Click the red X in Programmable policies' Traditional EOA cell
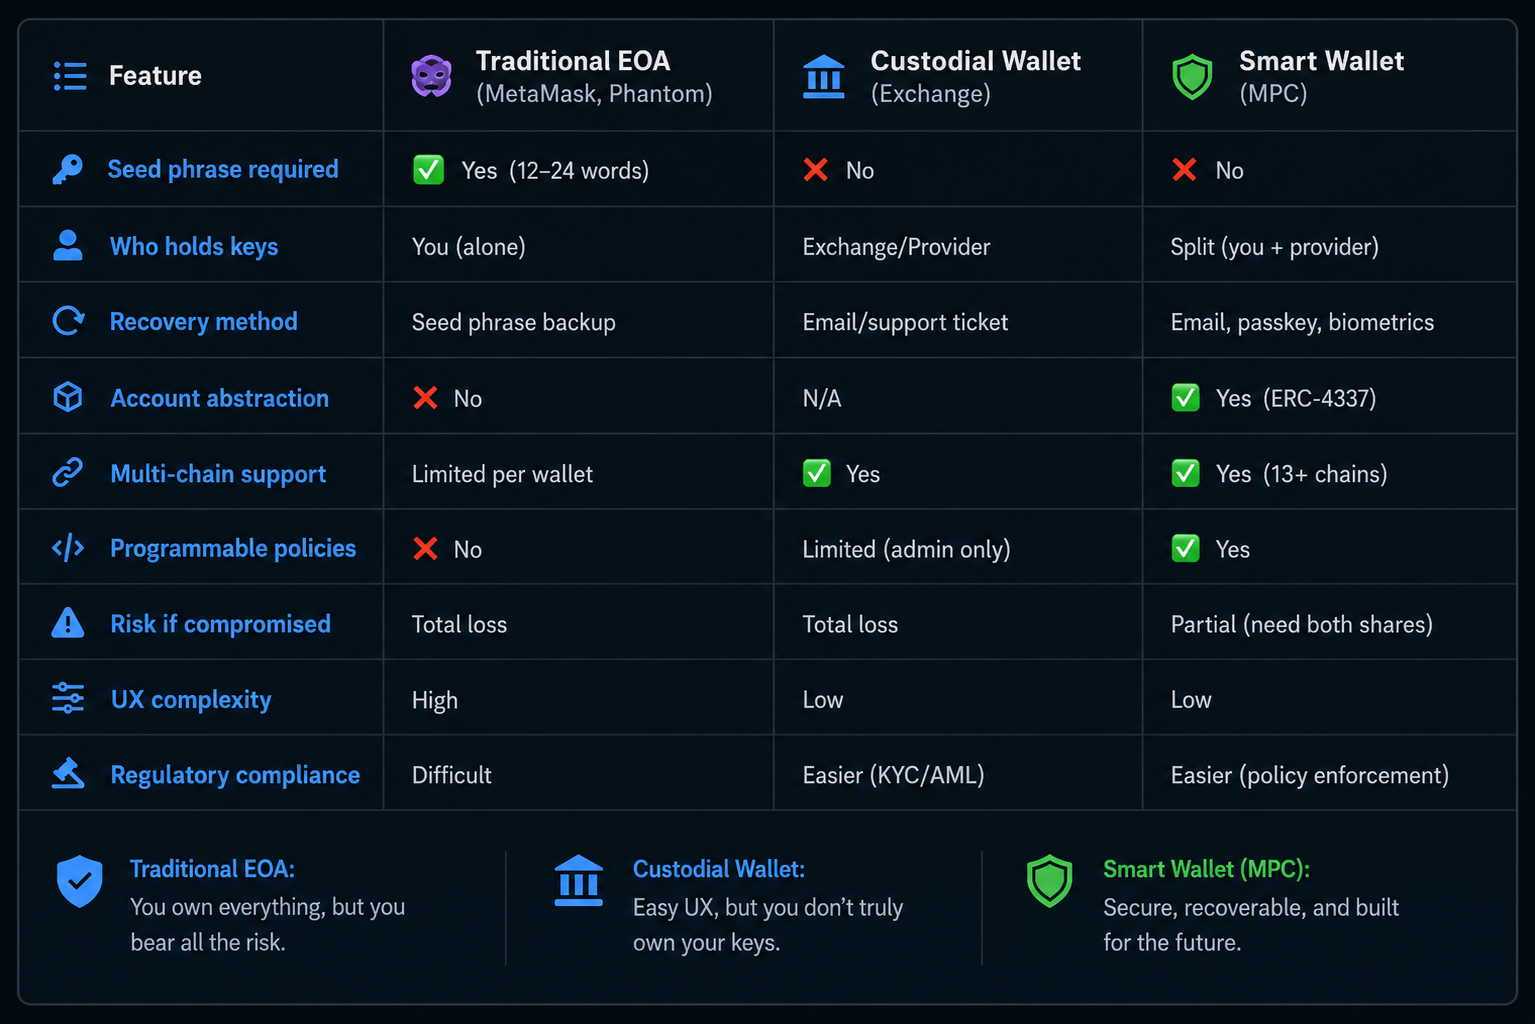This screenshot has width=1535, height=1024. 426,548
